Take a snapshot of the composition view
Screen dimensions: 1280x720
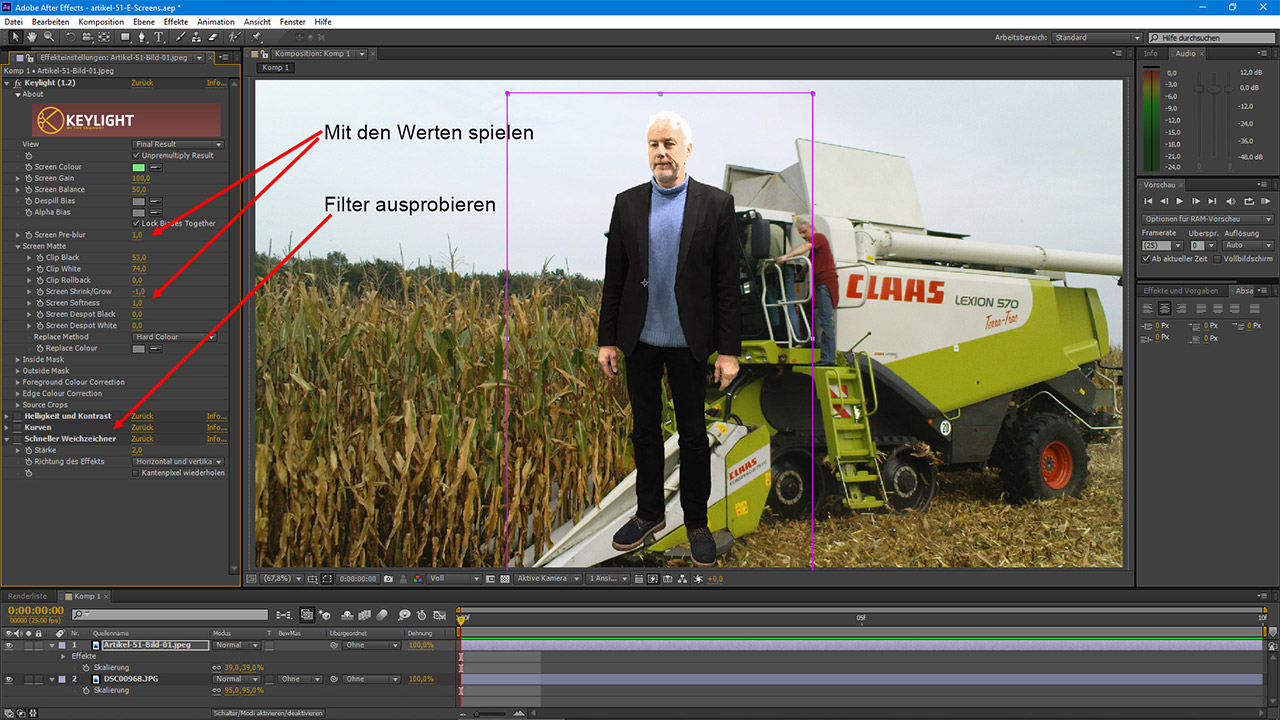click(388, 578)
